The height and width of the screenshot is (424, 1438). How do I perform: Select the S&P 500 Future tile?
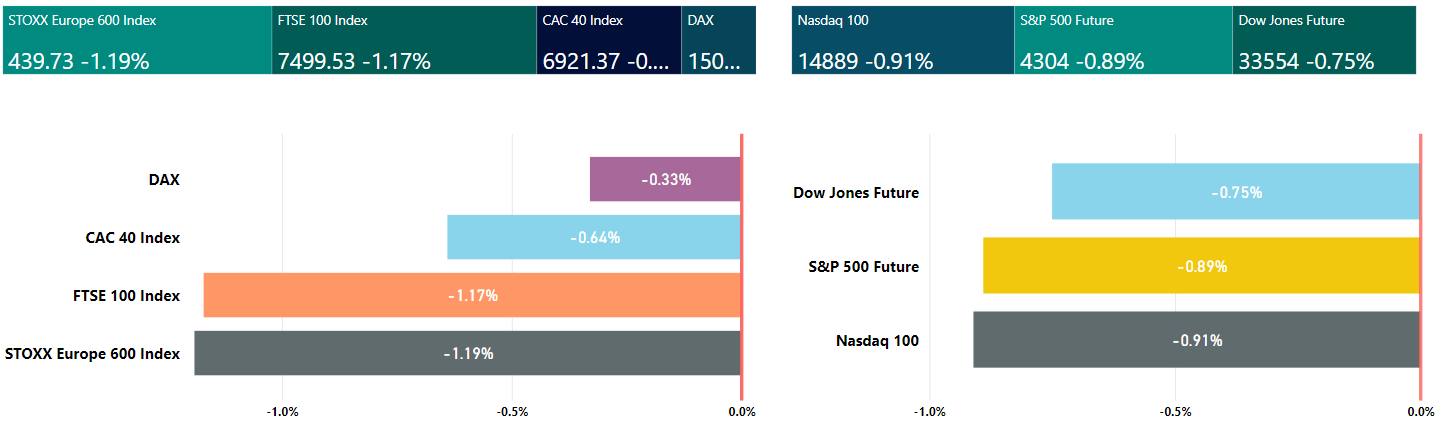pos(1123,40)
